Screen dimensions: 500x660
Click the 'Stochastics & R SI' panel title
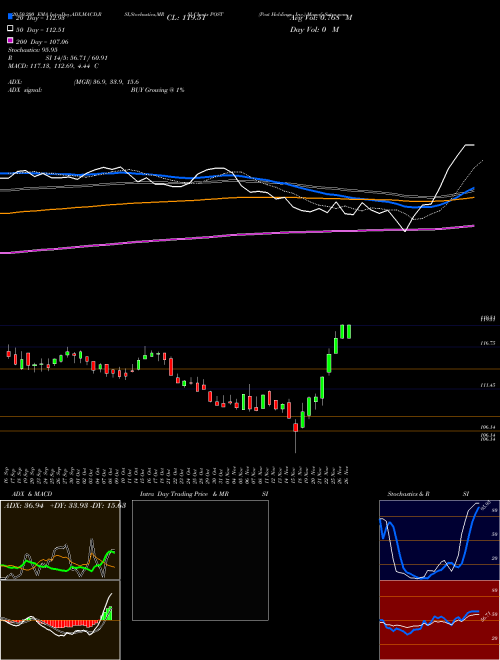[428, 494]
